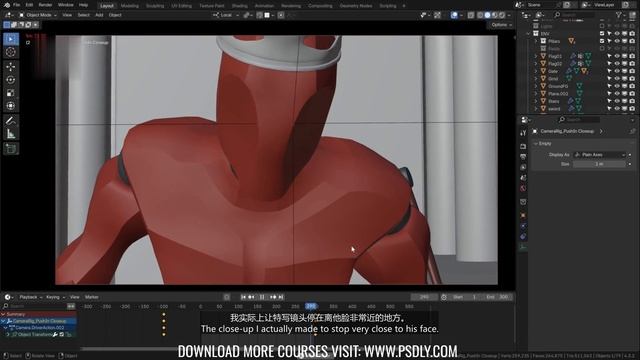Select the Transform tool
The image size is (640, 360).
tap(11, 106)
